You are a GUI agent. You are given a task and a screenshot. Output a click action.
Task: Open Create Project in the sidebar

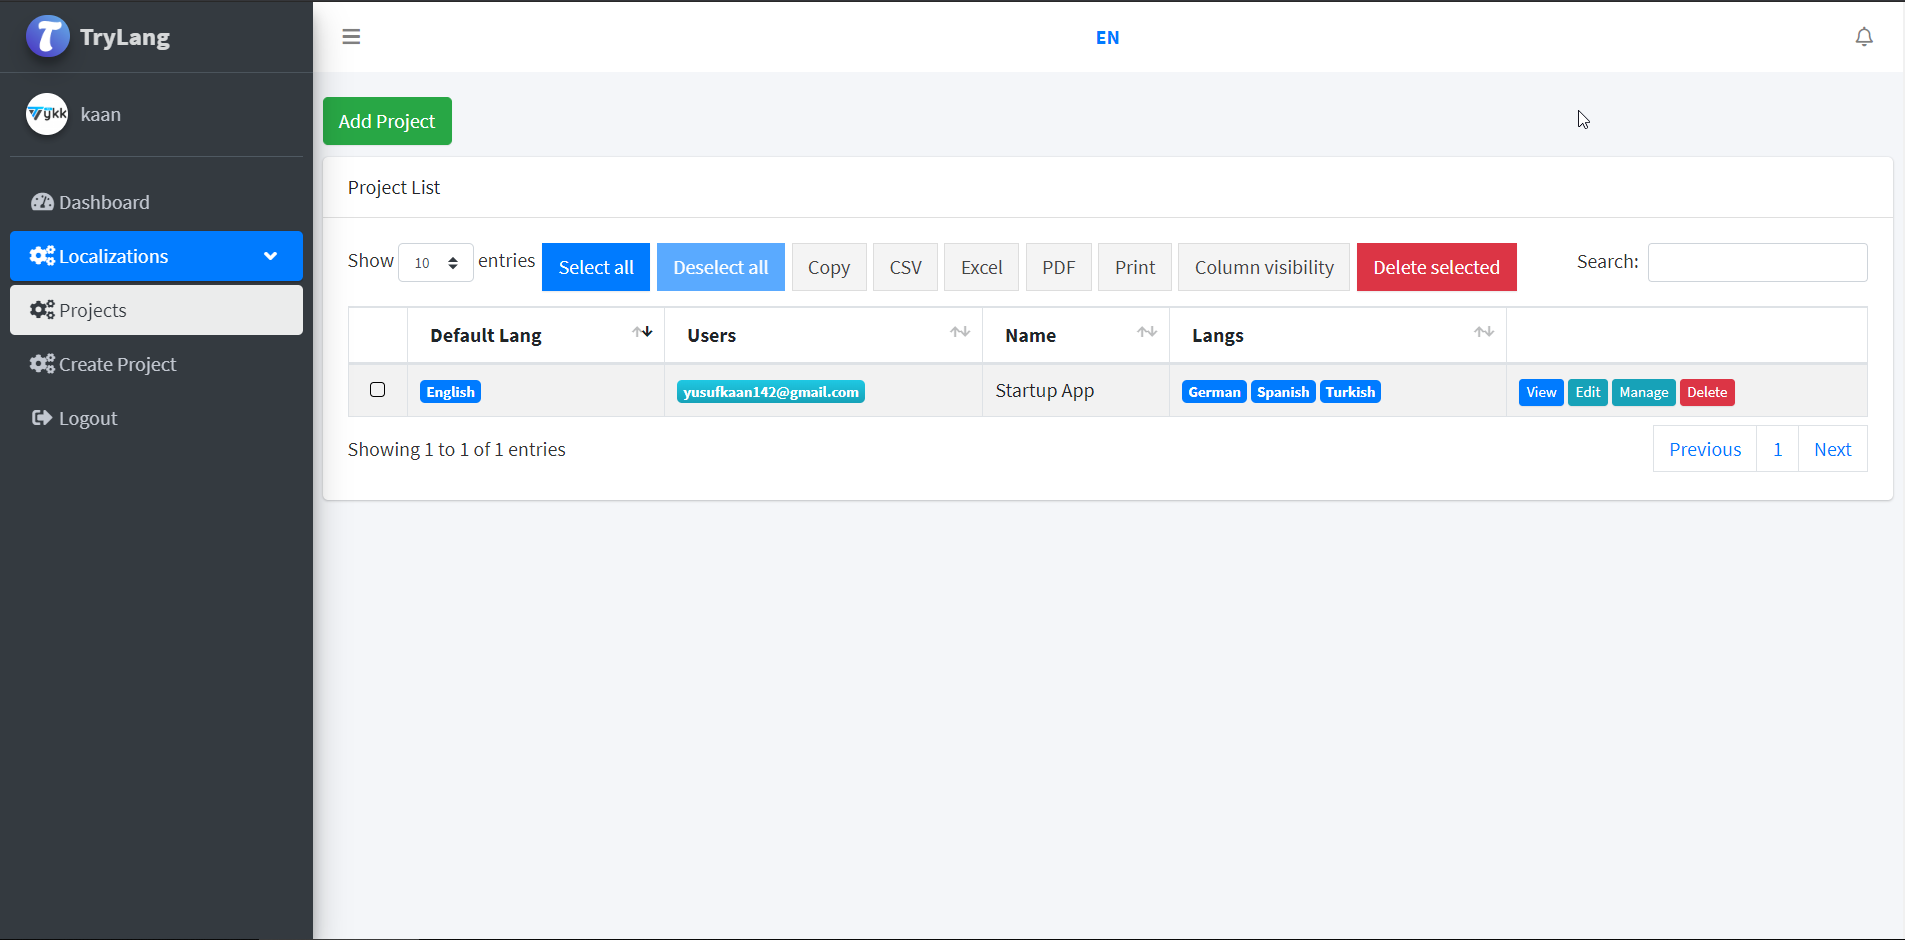coord(156,364)
